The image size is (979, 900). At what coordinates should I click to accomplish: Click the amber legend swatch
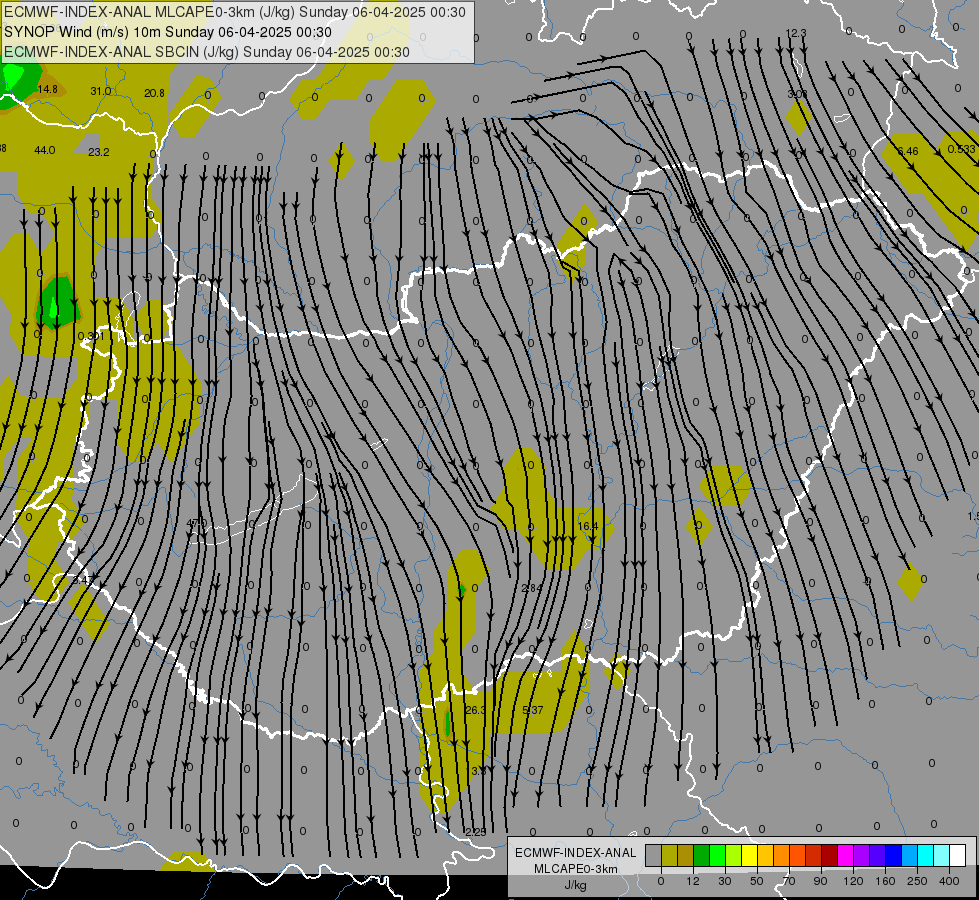765,855
